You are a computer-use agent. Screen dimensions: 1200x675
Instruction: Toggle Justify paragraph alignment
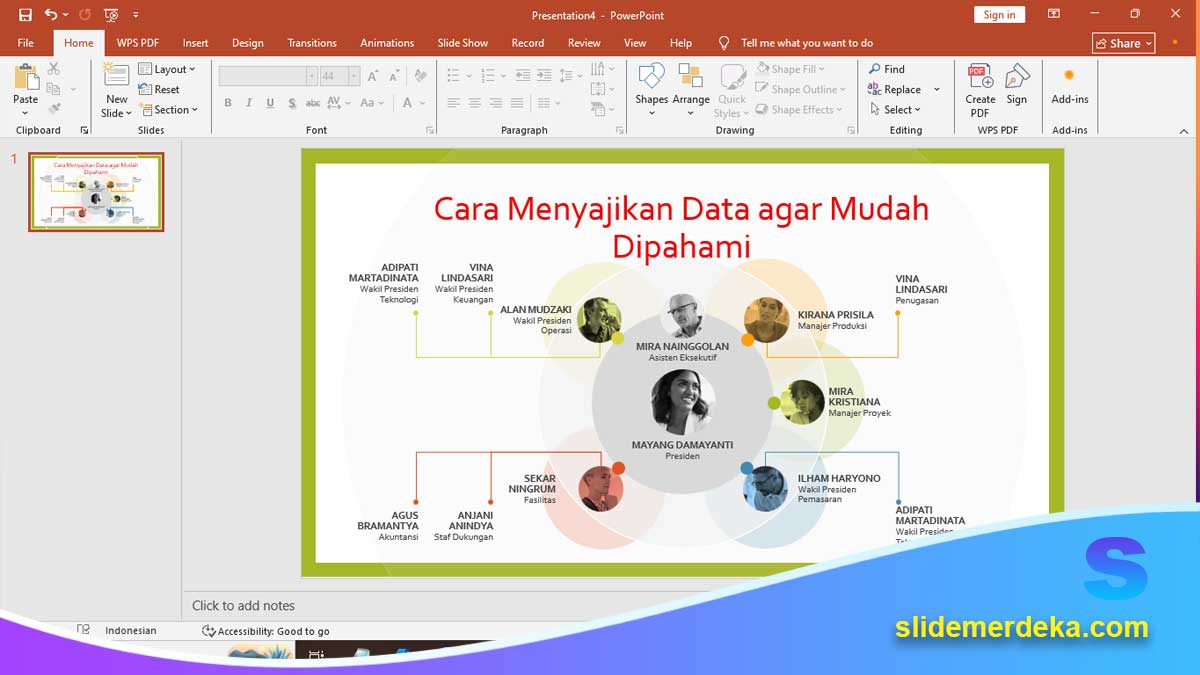pos(517,103)
